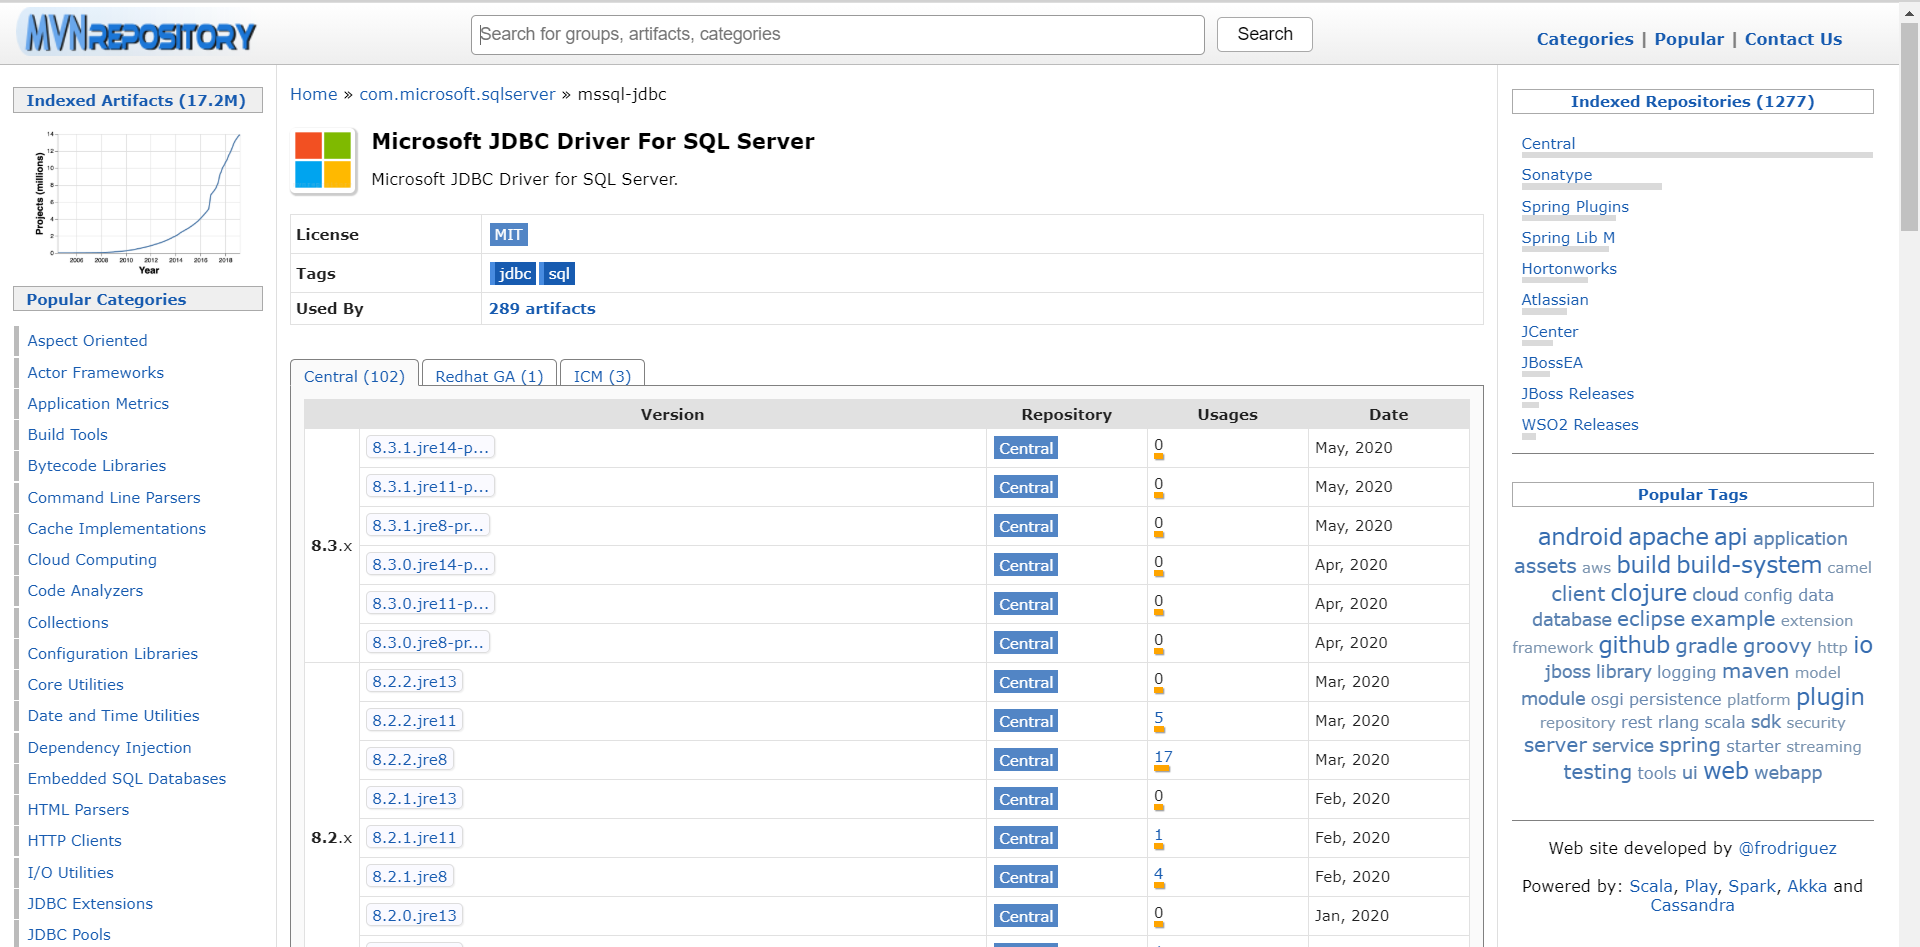The height and width of the screenshot is (947, 1920).
Task: Open com.microsoft.sqlserver breadcrumb link
Action: (457, 94)
